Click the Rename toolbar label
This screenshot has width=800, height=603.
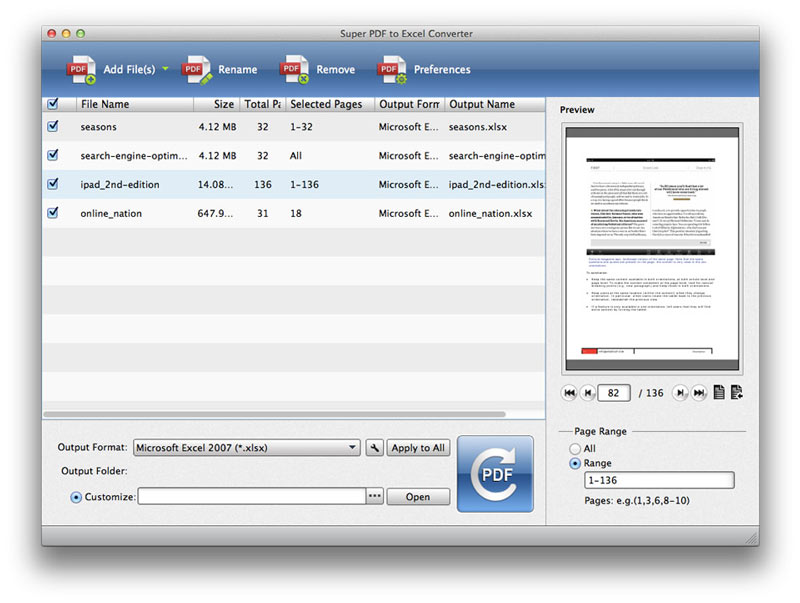pyautogui.click(x=238, y=69)
